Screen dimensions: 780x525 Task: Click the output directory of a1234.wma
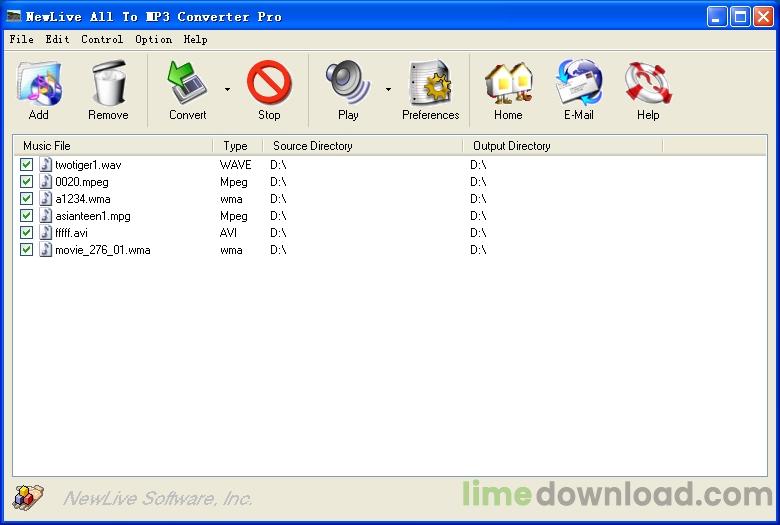pos(478,199)
